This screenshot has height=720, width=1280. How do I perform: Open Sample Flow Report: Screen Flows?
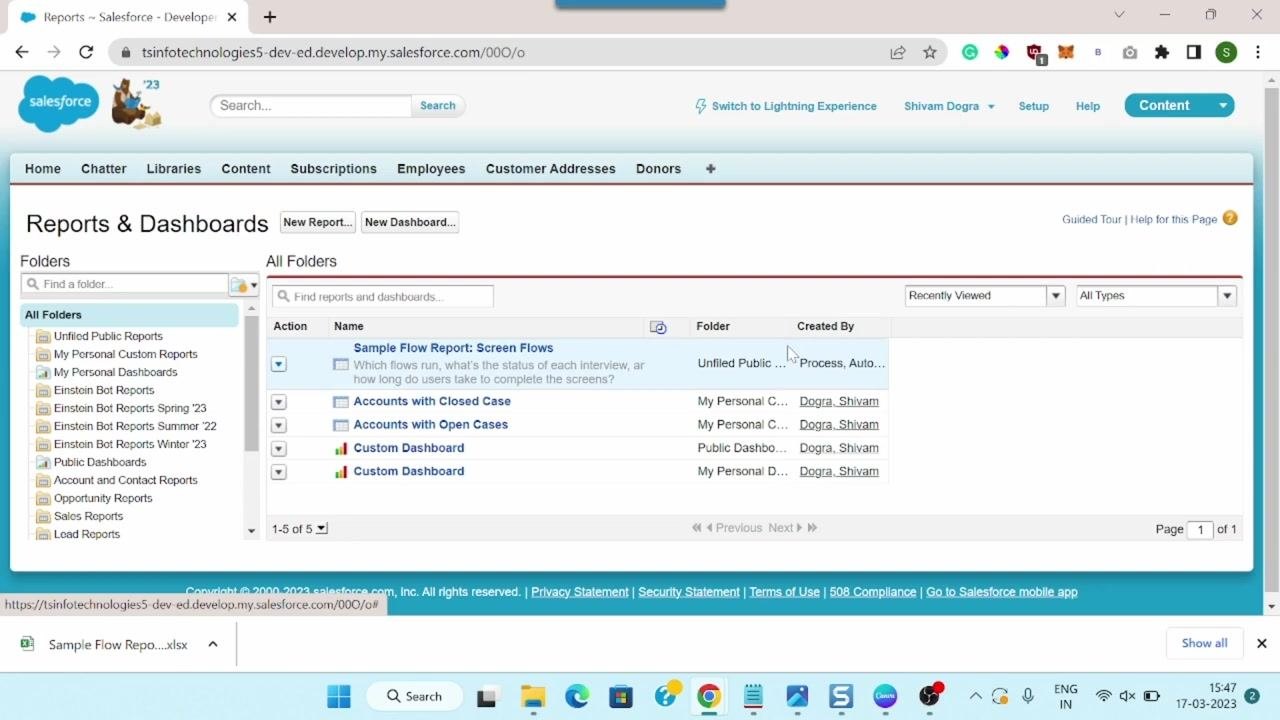453,348
